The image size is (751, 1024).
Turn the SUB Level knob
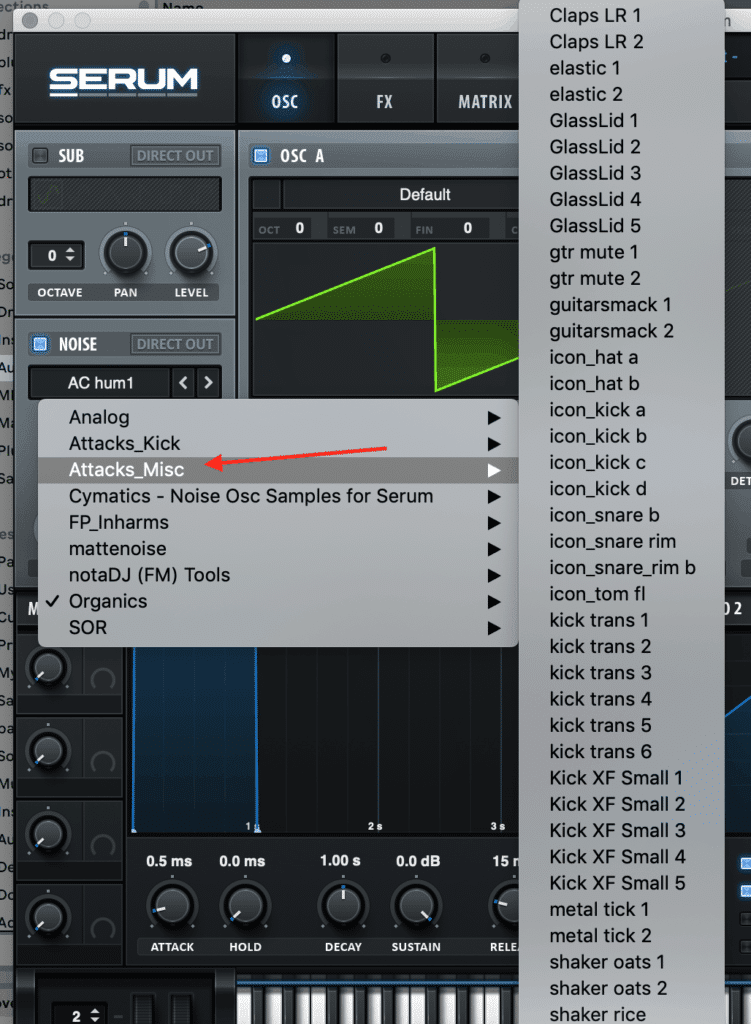[x=191, y=253]
